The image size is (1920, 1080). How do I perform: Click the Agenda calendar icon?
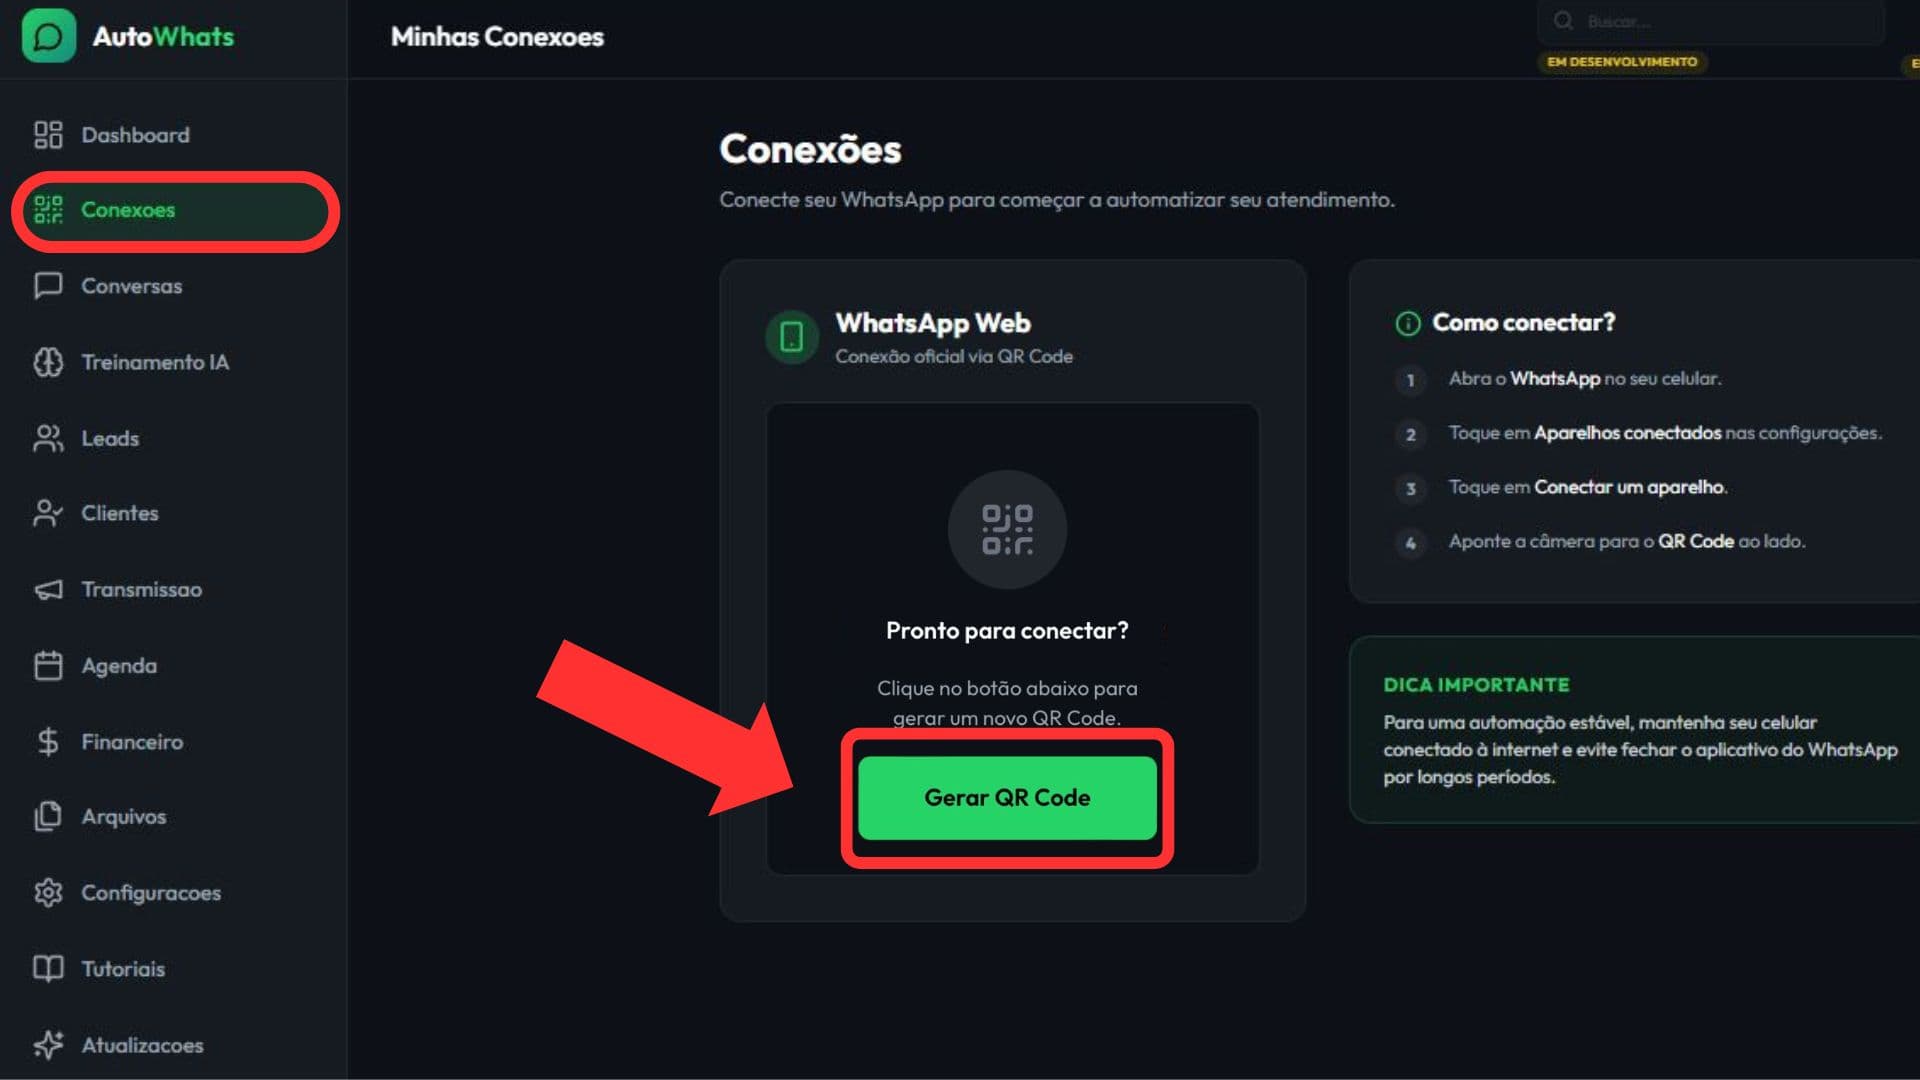tap(48, 665)
